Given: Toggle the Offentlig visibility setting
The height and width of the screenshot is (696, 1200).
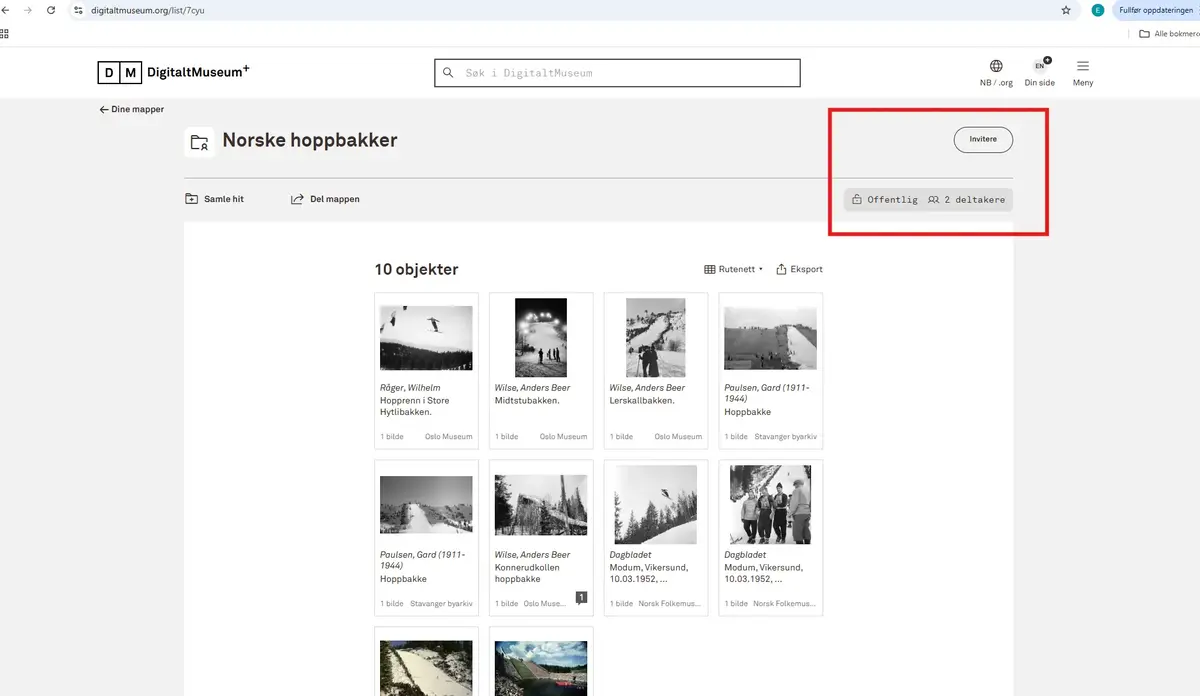Looking at the screenshot, I should pos(884,200).
